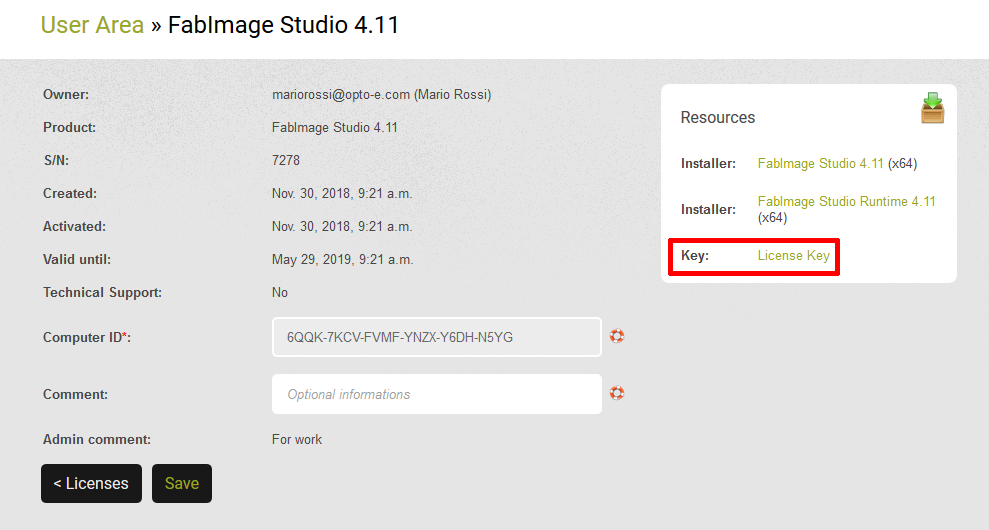The image size is (989, 530).
Task: Click the page title FabImage Studio 4.11
Action: (283, 25)
